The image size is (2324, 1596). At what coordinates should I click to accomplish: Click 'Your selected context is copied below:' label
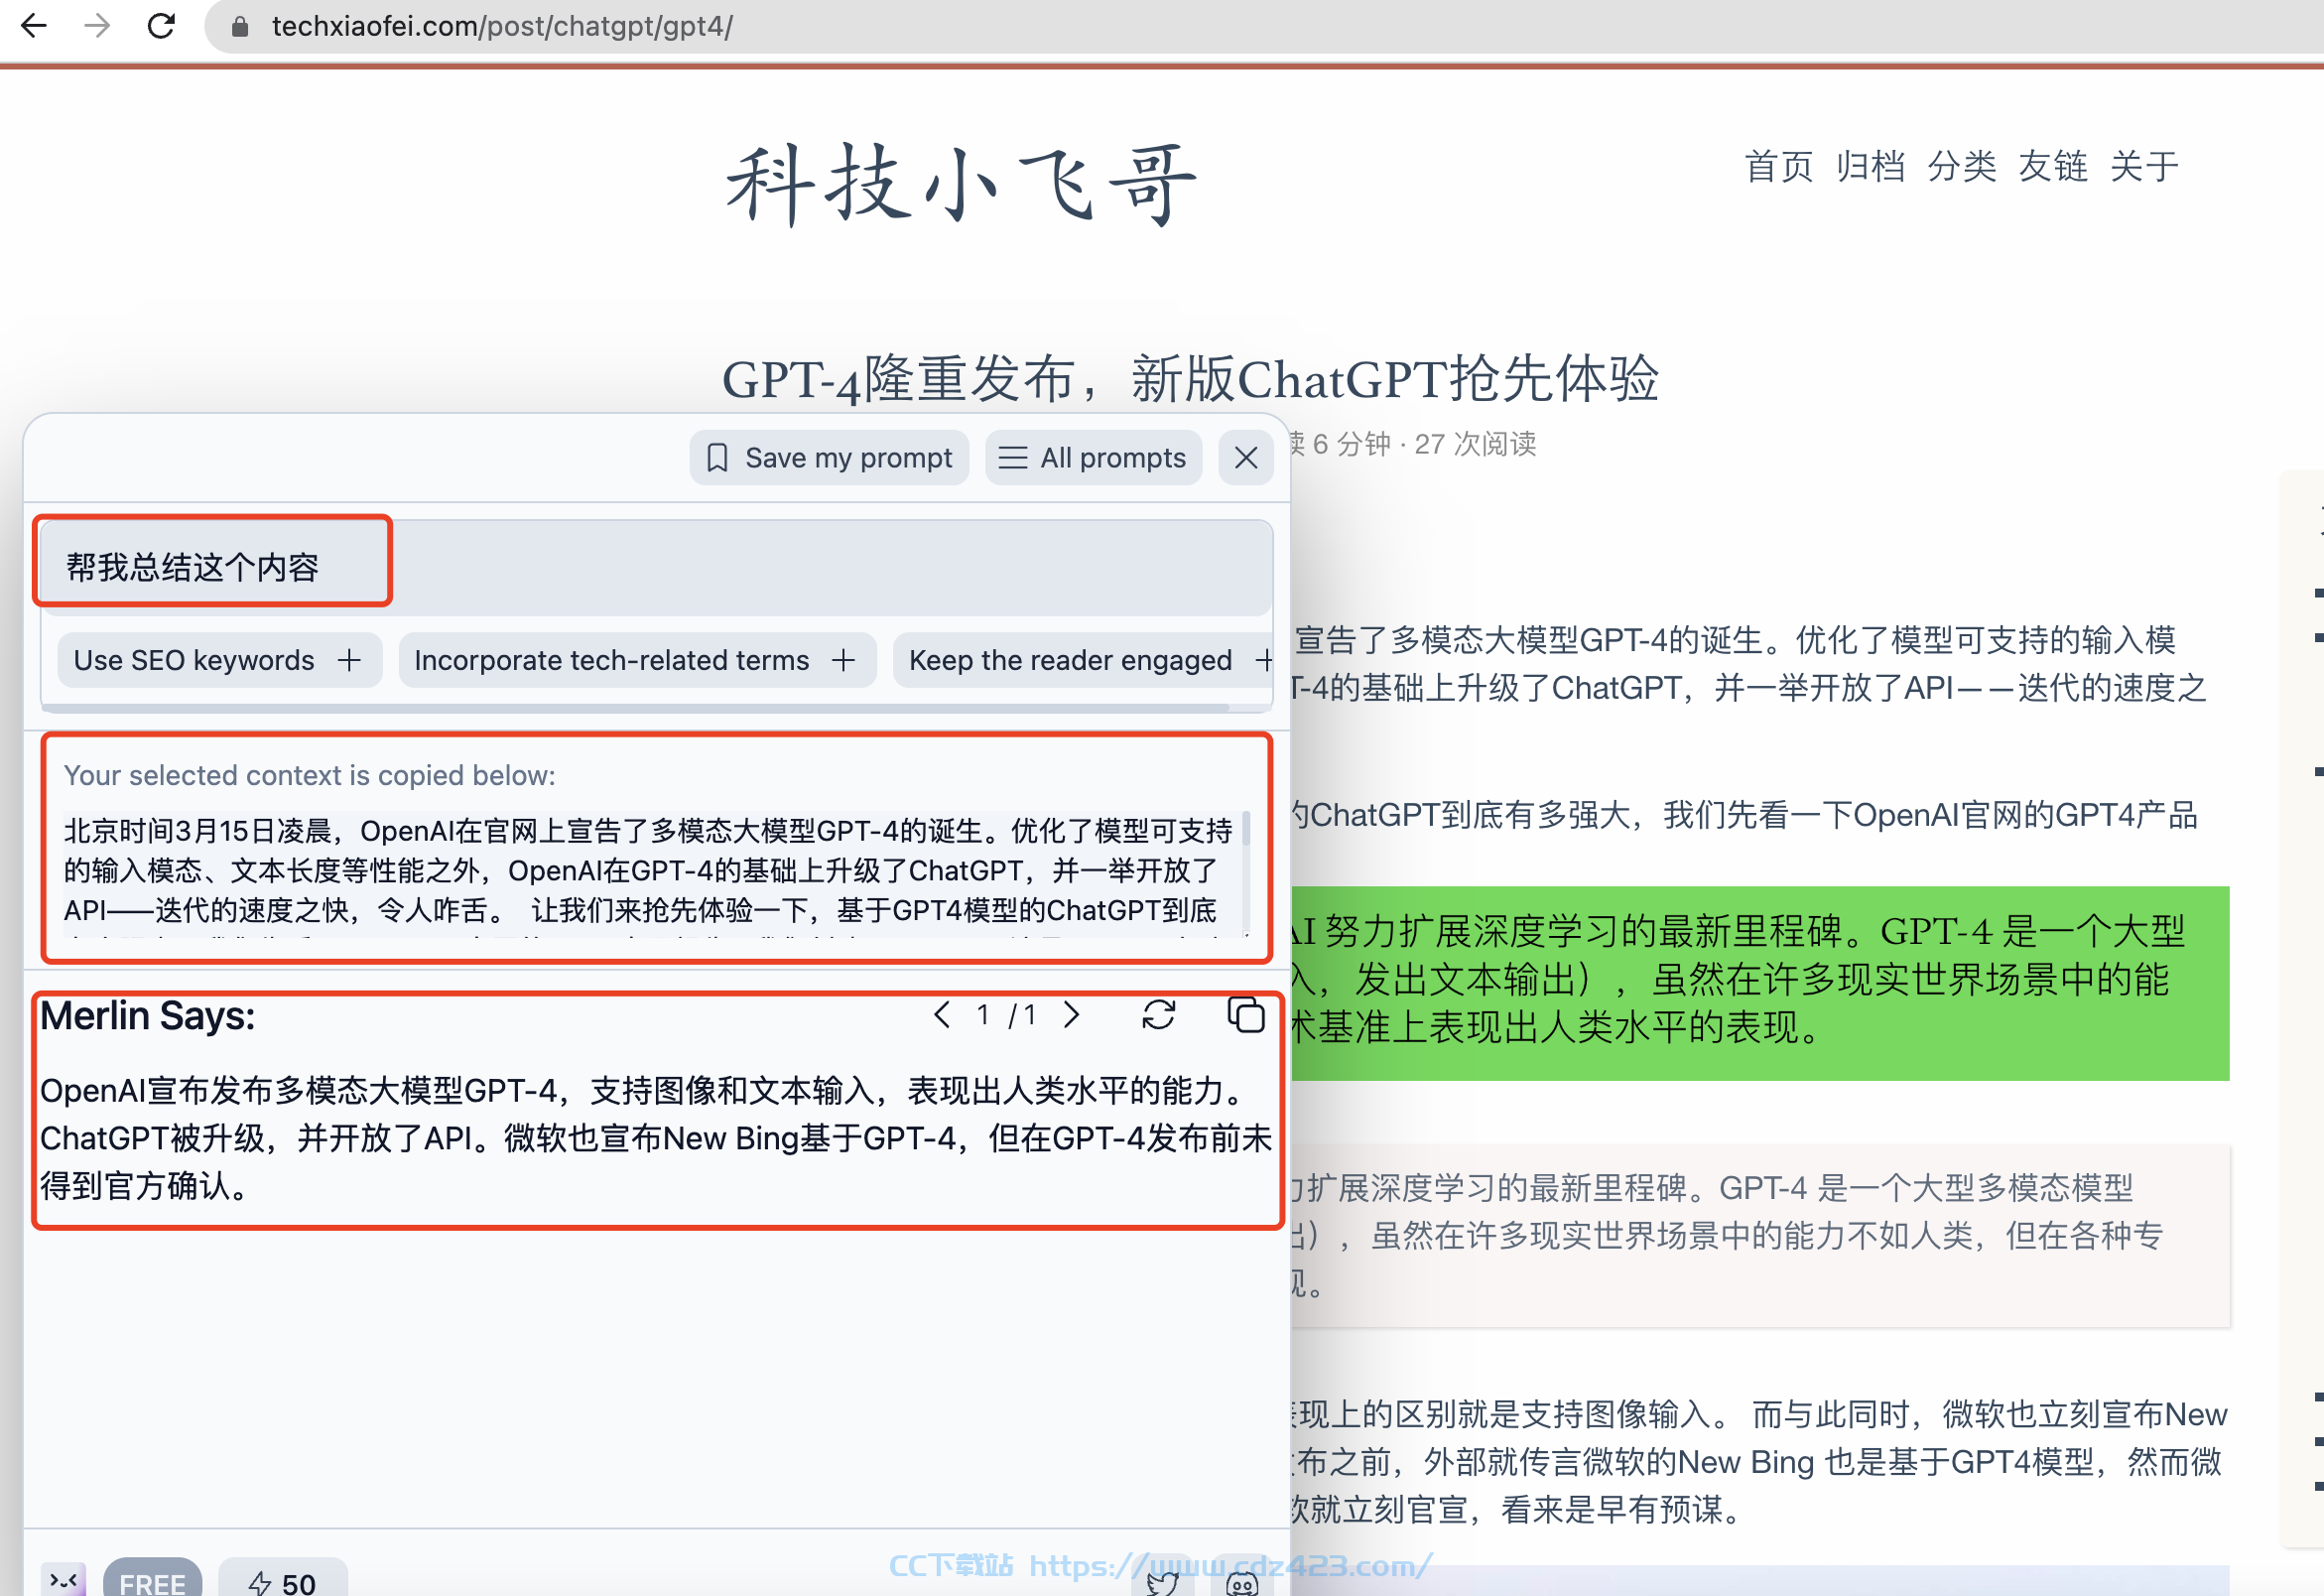coord(310,775)
